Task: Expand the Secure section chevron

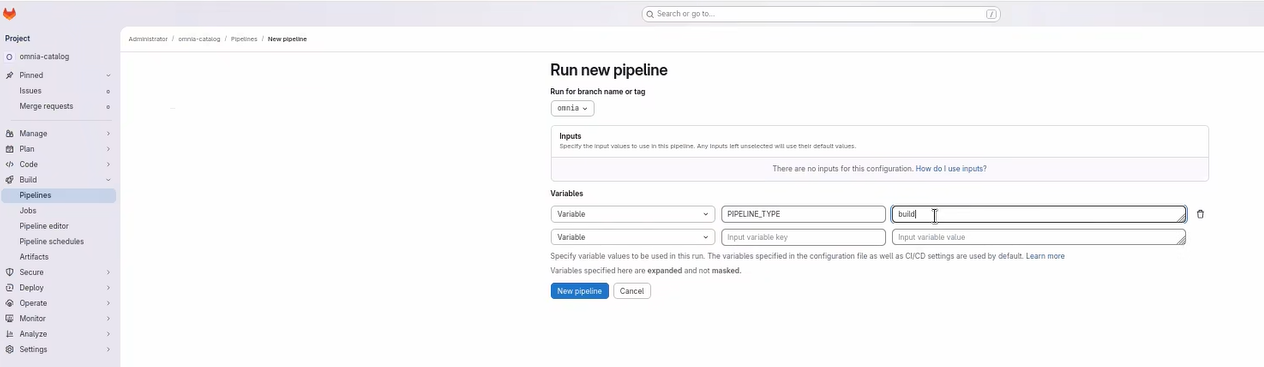Action: click(108, 272)
